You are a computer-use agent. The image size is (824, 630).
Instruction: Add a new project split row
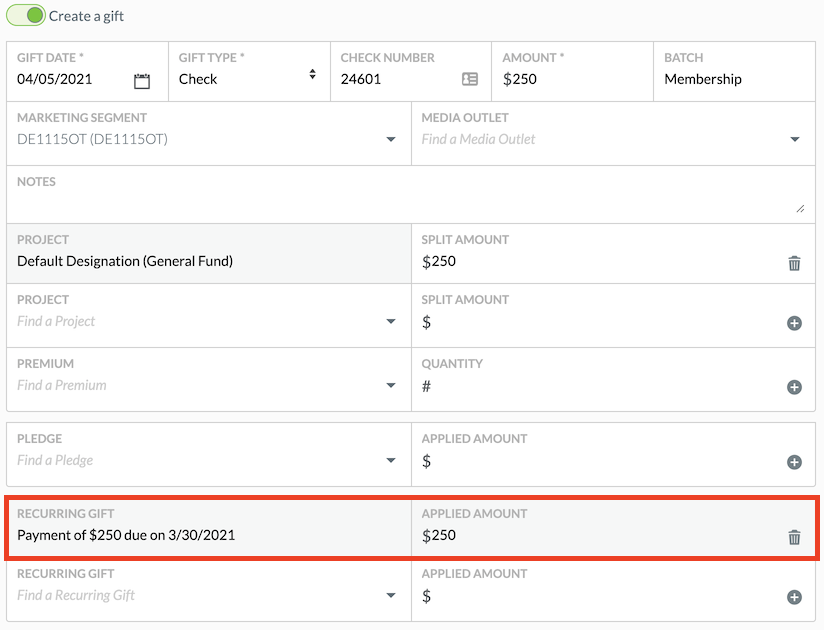pyautogui.click(x=794, y=323)
